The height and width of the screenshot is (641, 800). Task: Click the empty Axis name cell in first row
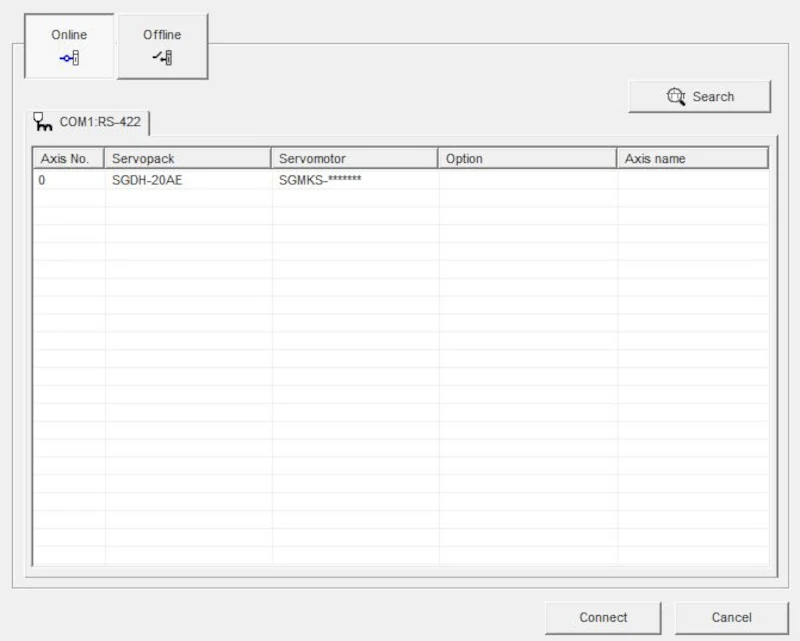pyautogui.click(x=692, y=180)
